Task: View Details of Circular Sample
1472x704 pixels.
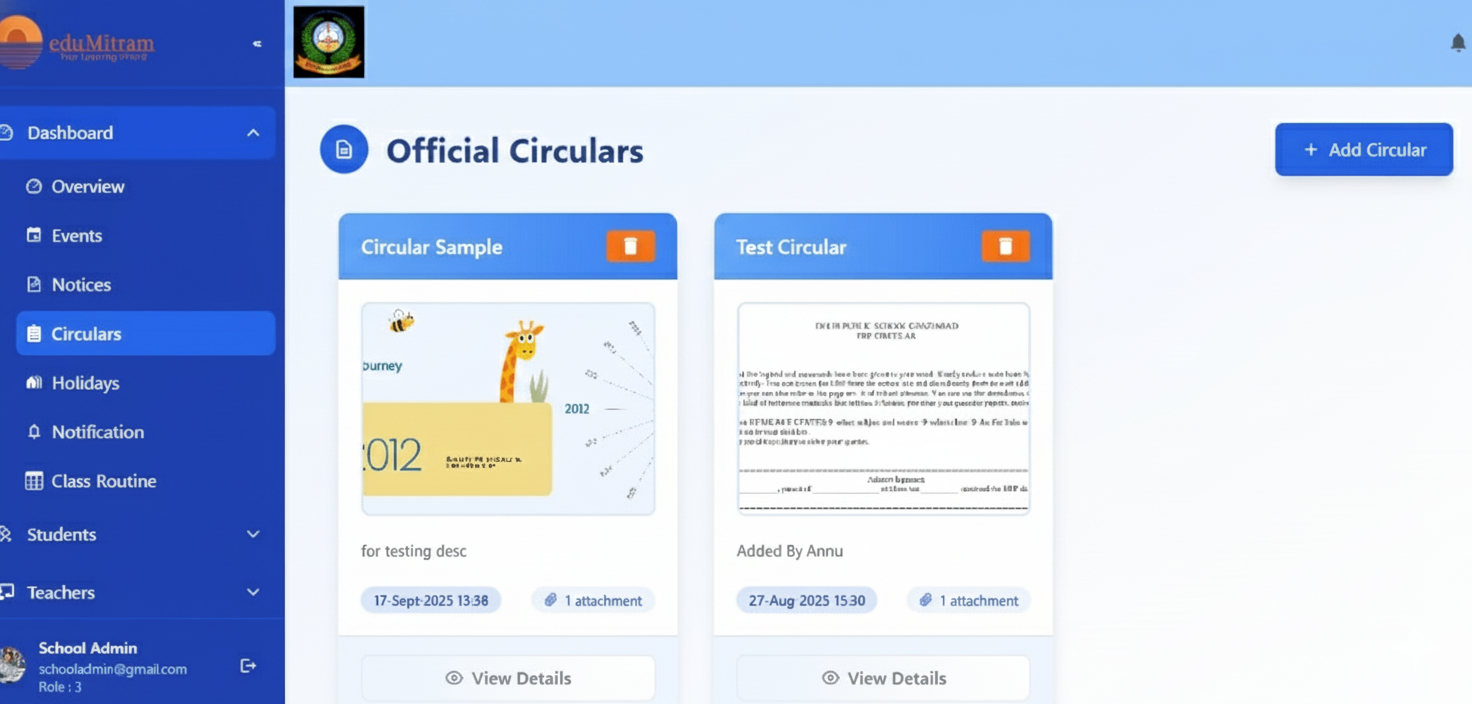Action: pos(508,678)
